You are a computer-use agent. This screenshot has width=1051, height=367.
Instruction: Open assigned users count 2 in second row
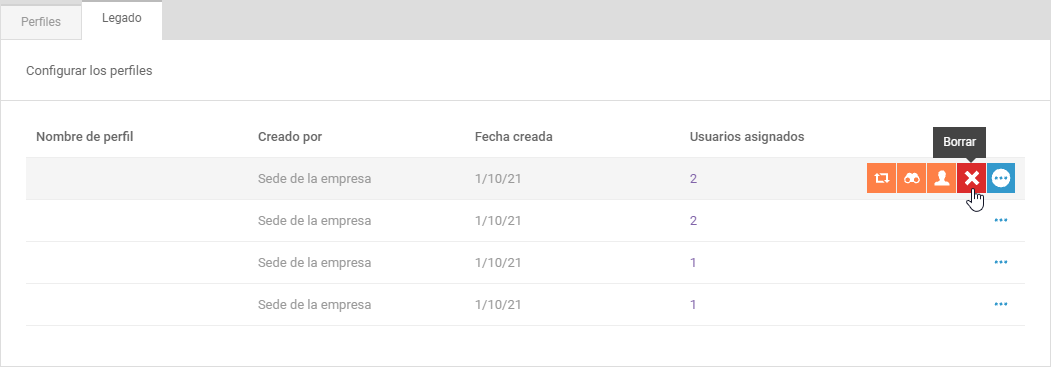click(693, 221)
